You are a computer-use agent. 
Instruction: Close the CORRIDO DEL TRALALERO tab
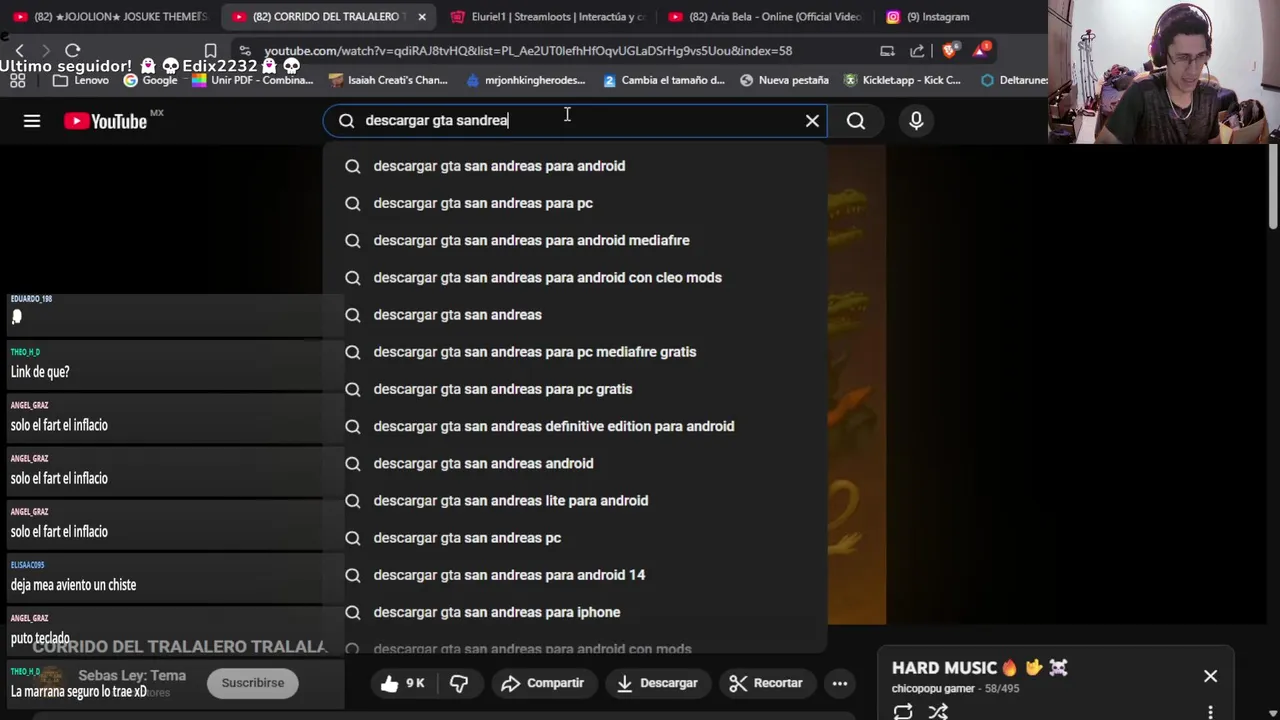coord(422,17)
